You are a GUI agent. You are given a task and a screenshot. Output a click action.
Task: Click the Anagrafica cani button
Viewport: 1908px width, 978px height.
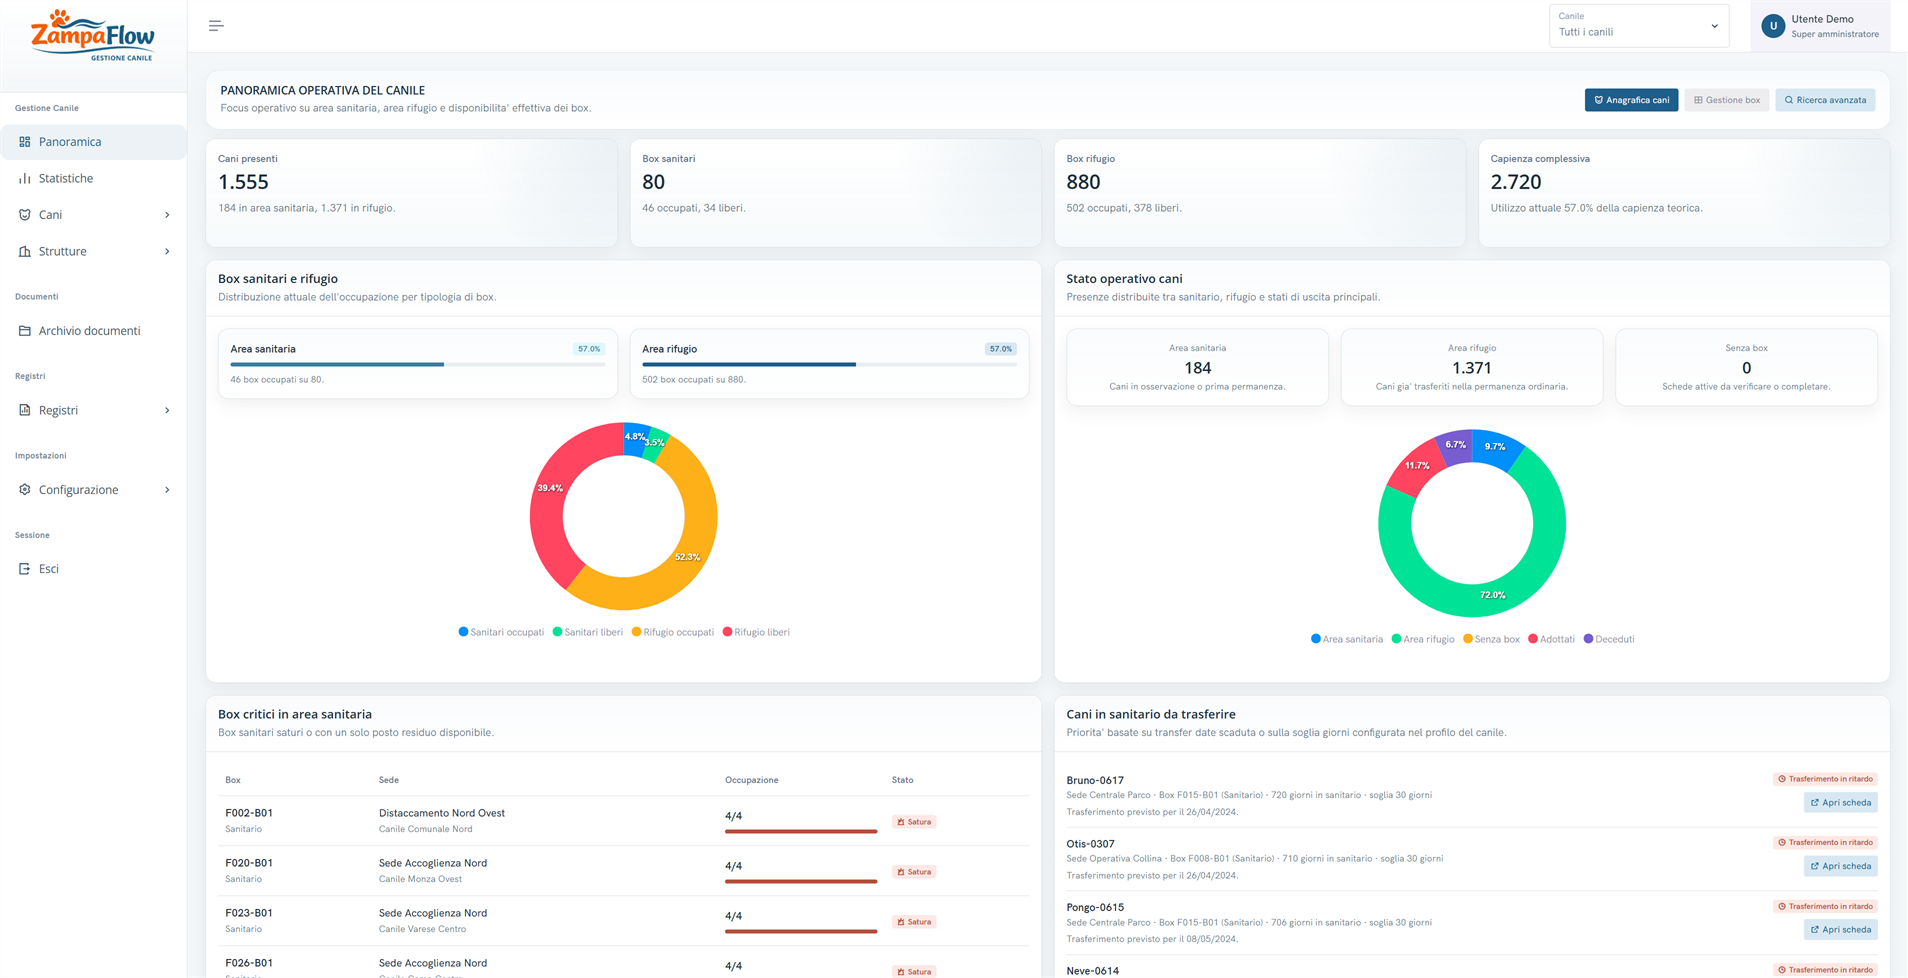pyautogui.click(x=1631, y=100)
